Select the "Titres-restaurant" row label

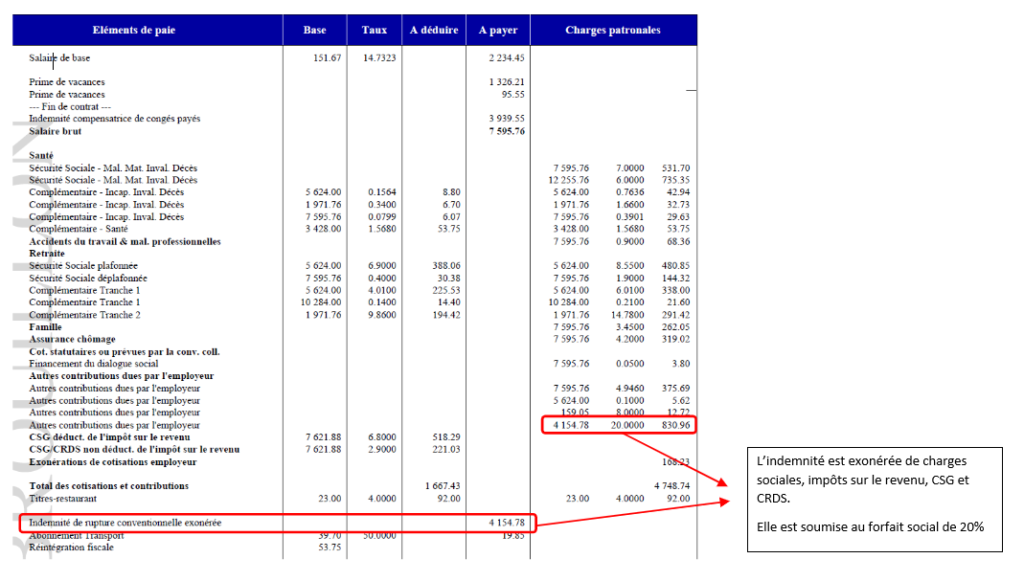(x=63, y=499)
